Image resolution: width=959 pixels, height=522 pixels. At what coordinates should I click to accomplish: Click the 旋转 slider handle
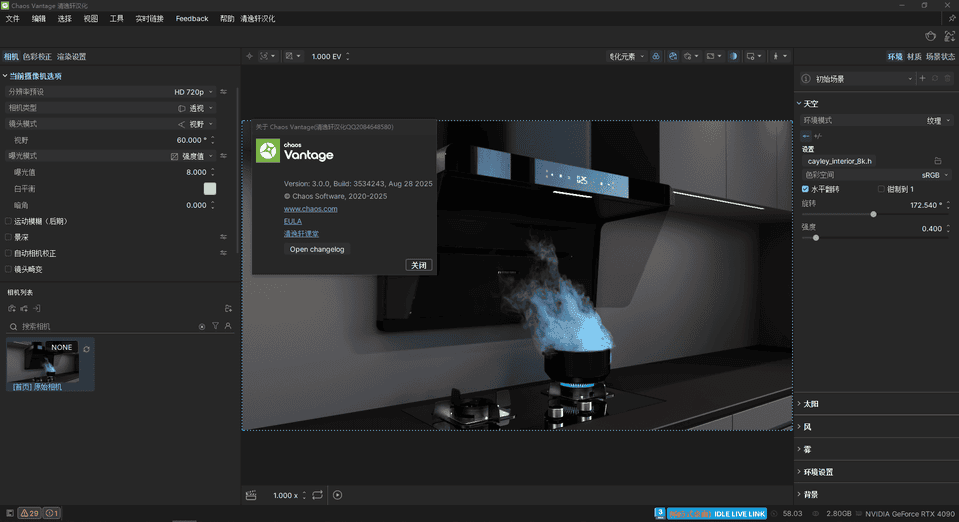pos(873,214)
